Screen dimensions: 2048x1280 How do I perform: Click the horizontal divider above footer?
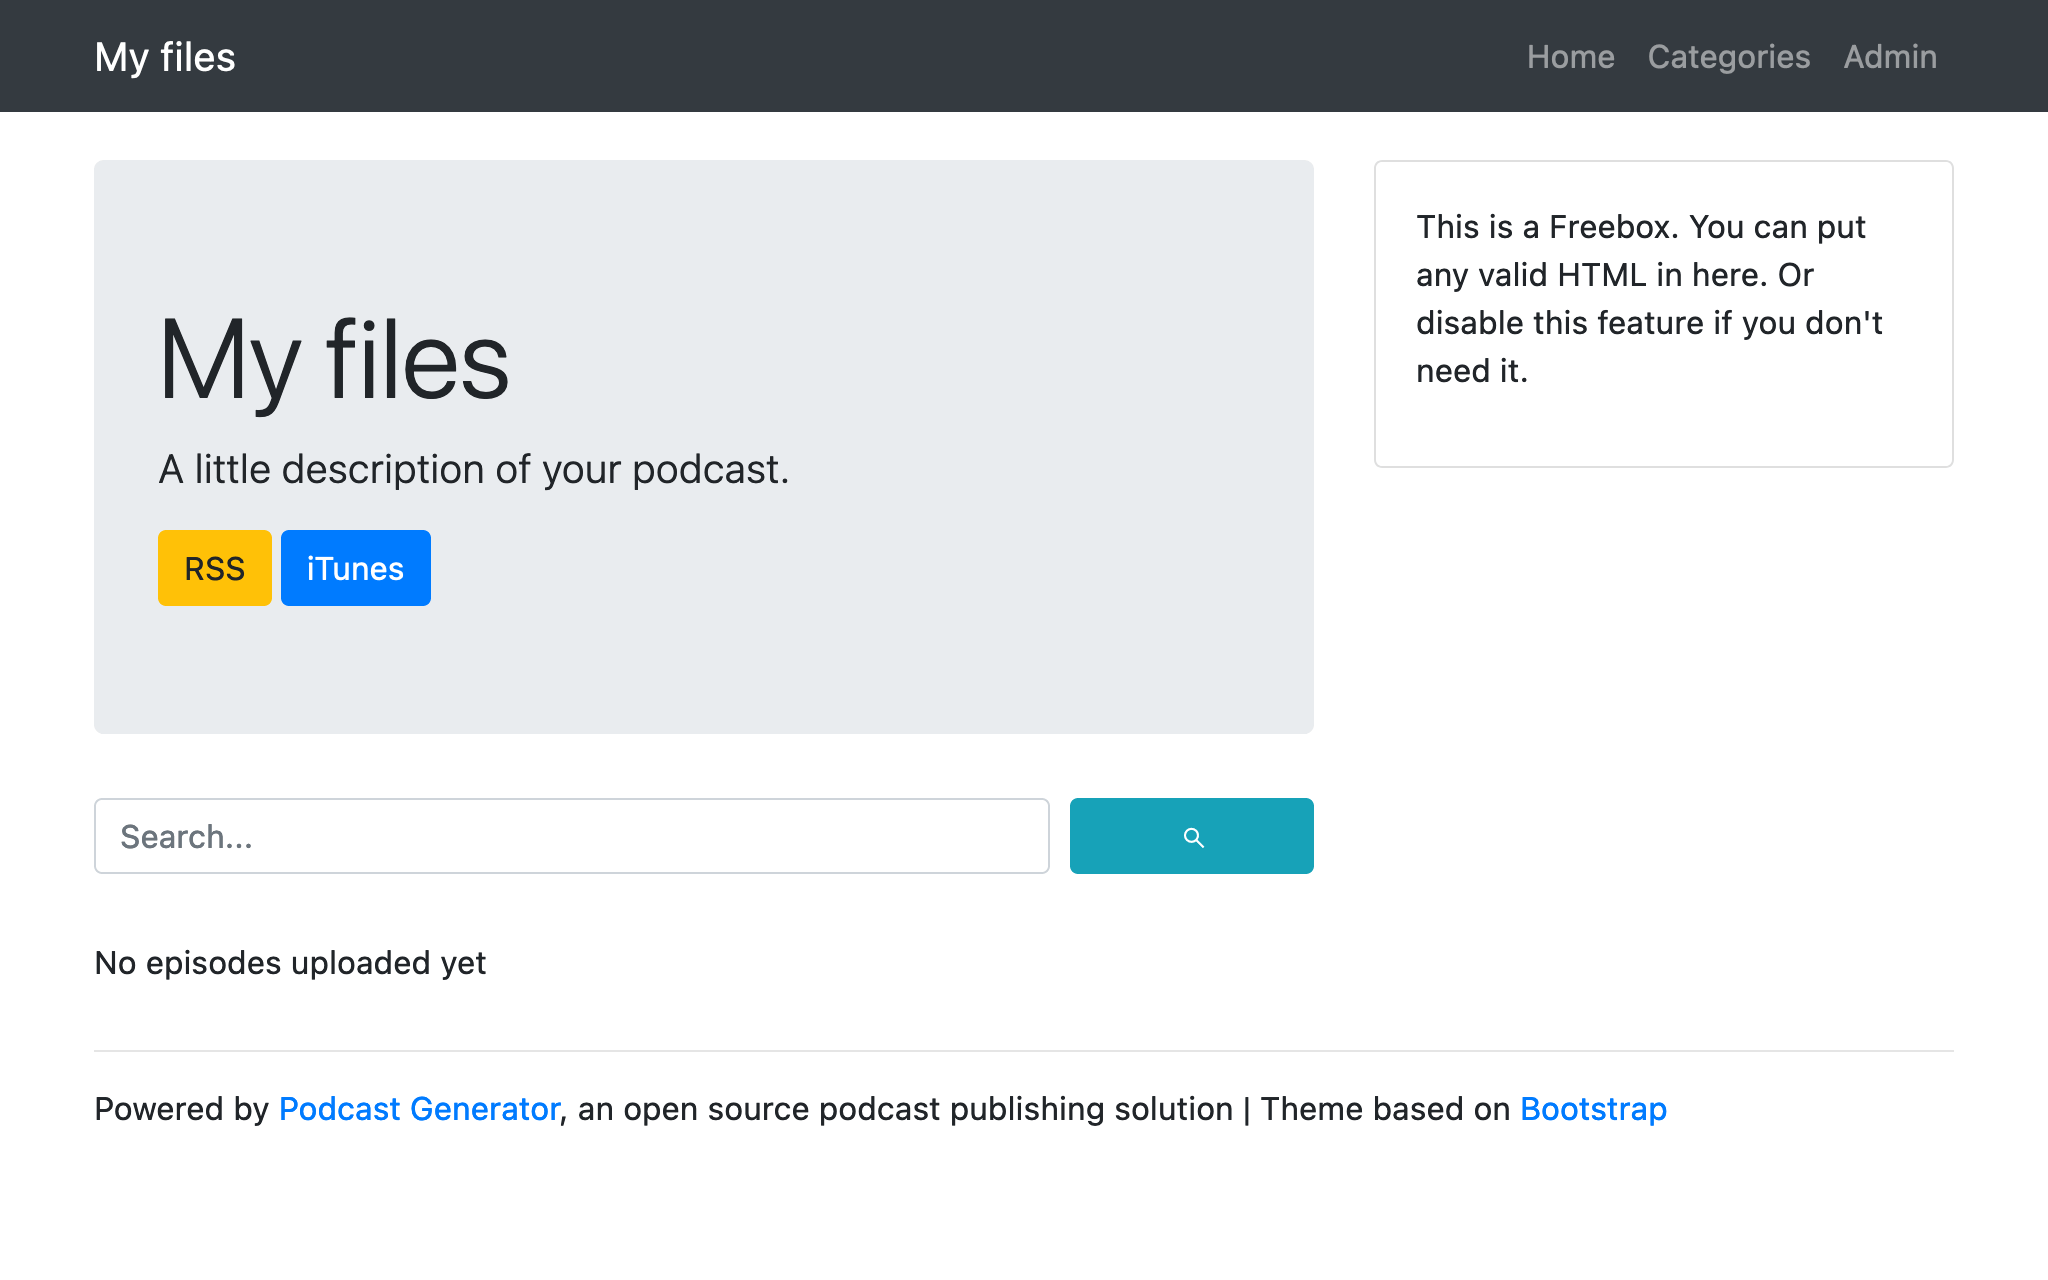1023,1051
